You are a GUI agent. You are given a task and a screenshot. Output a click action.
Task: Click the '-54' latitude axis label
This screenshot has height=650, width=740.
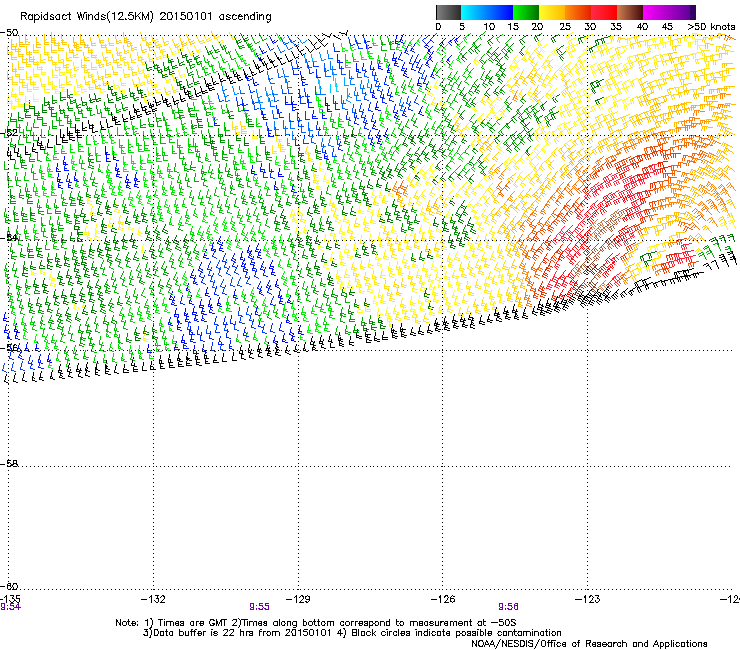click(x=9, y=237)
